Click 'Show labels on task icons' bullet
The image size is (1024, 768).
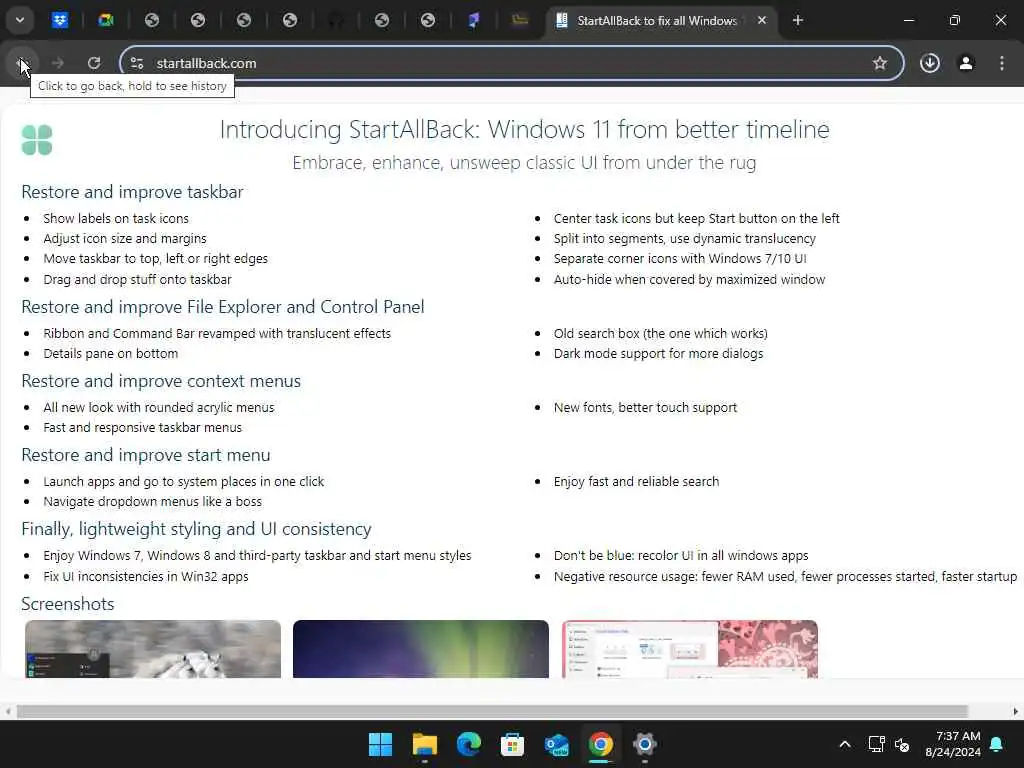pyautogui.click(x=116, y=218)
